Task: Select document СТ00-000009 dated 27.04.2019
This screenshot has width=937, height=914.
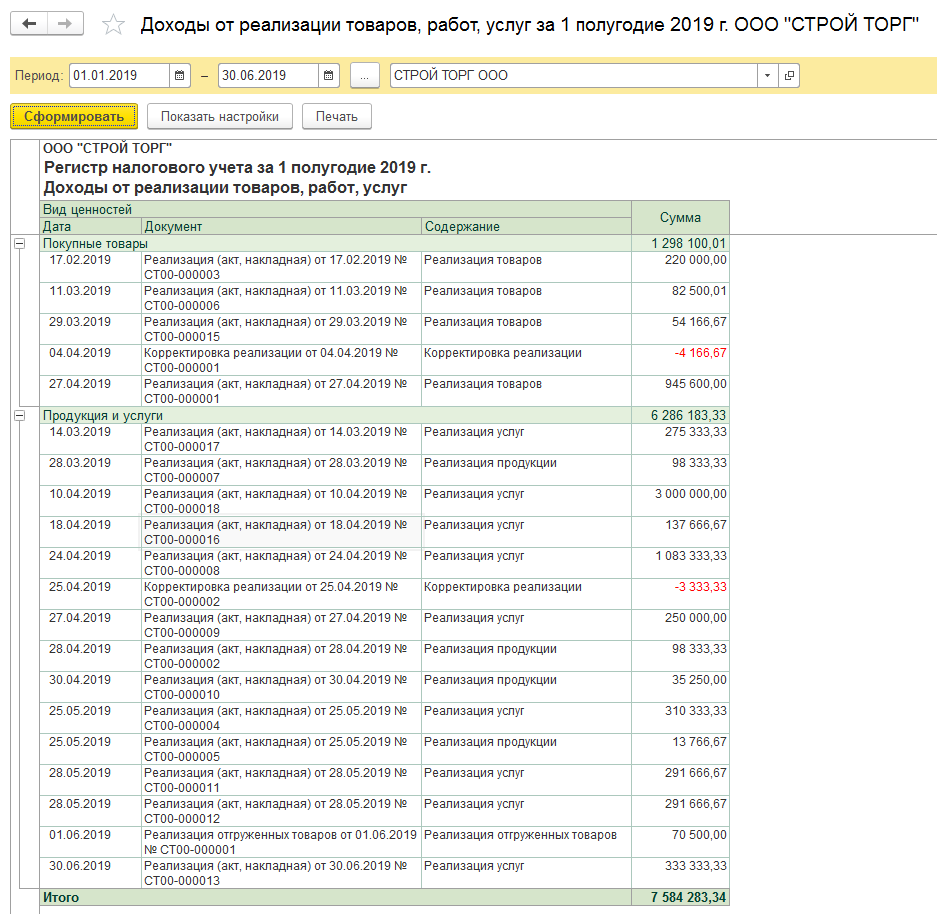Action: click(281, 625)
